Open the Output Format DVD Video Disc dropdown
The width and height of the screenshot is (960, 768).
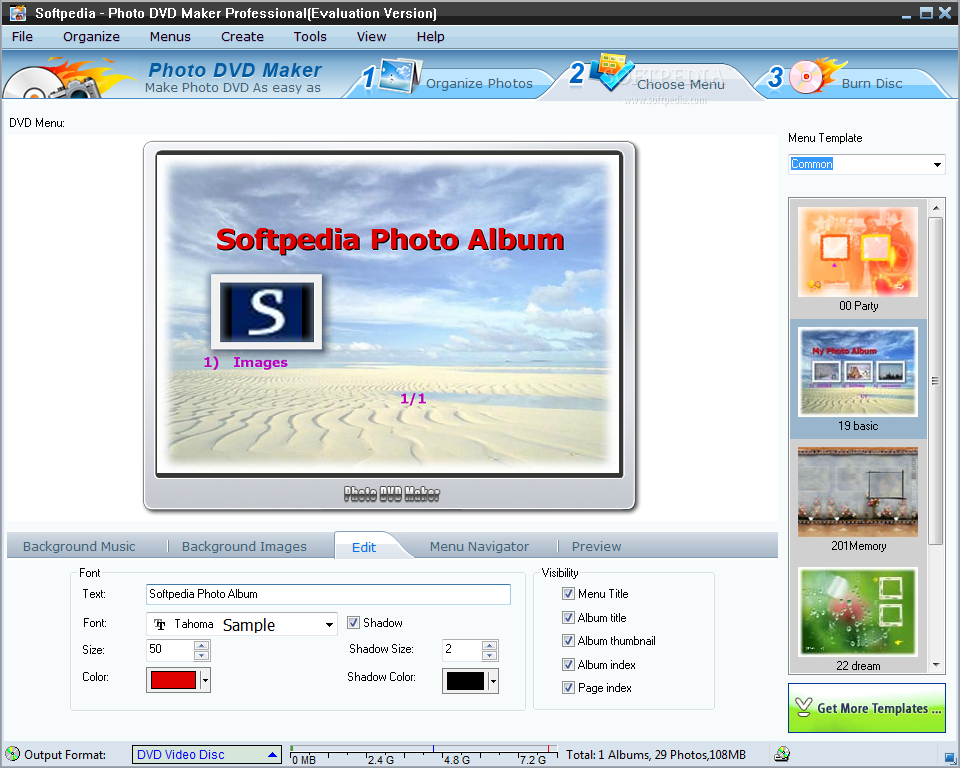click(x=272, y=755)
